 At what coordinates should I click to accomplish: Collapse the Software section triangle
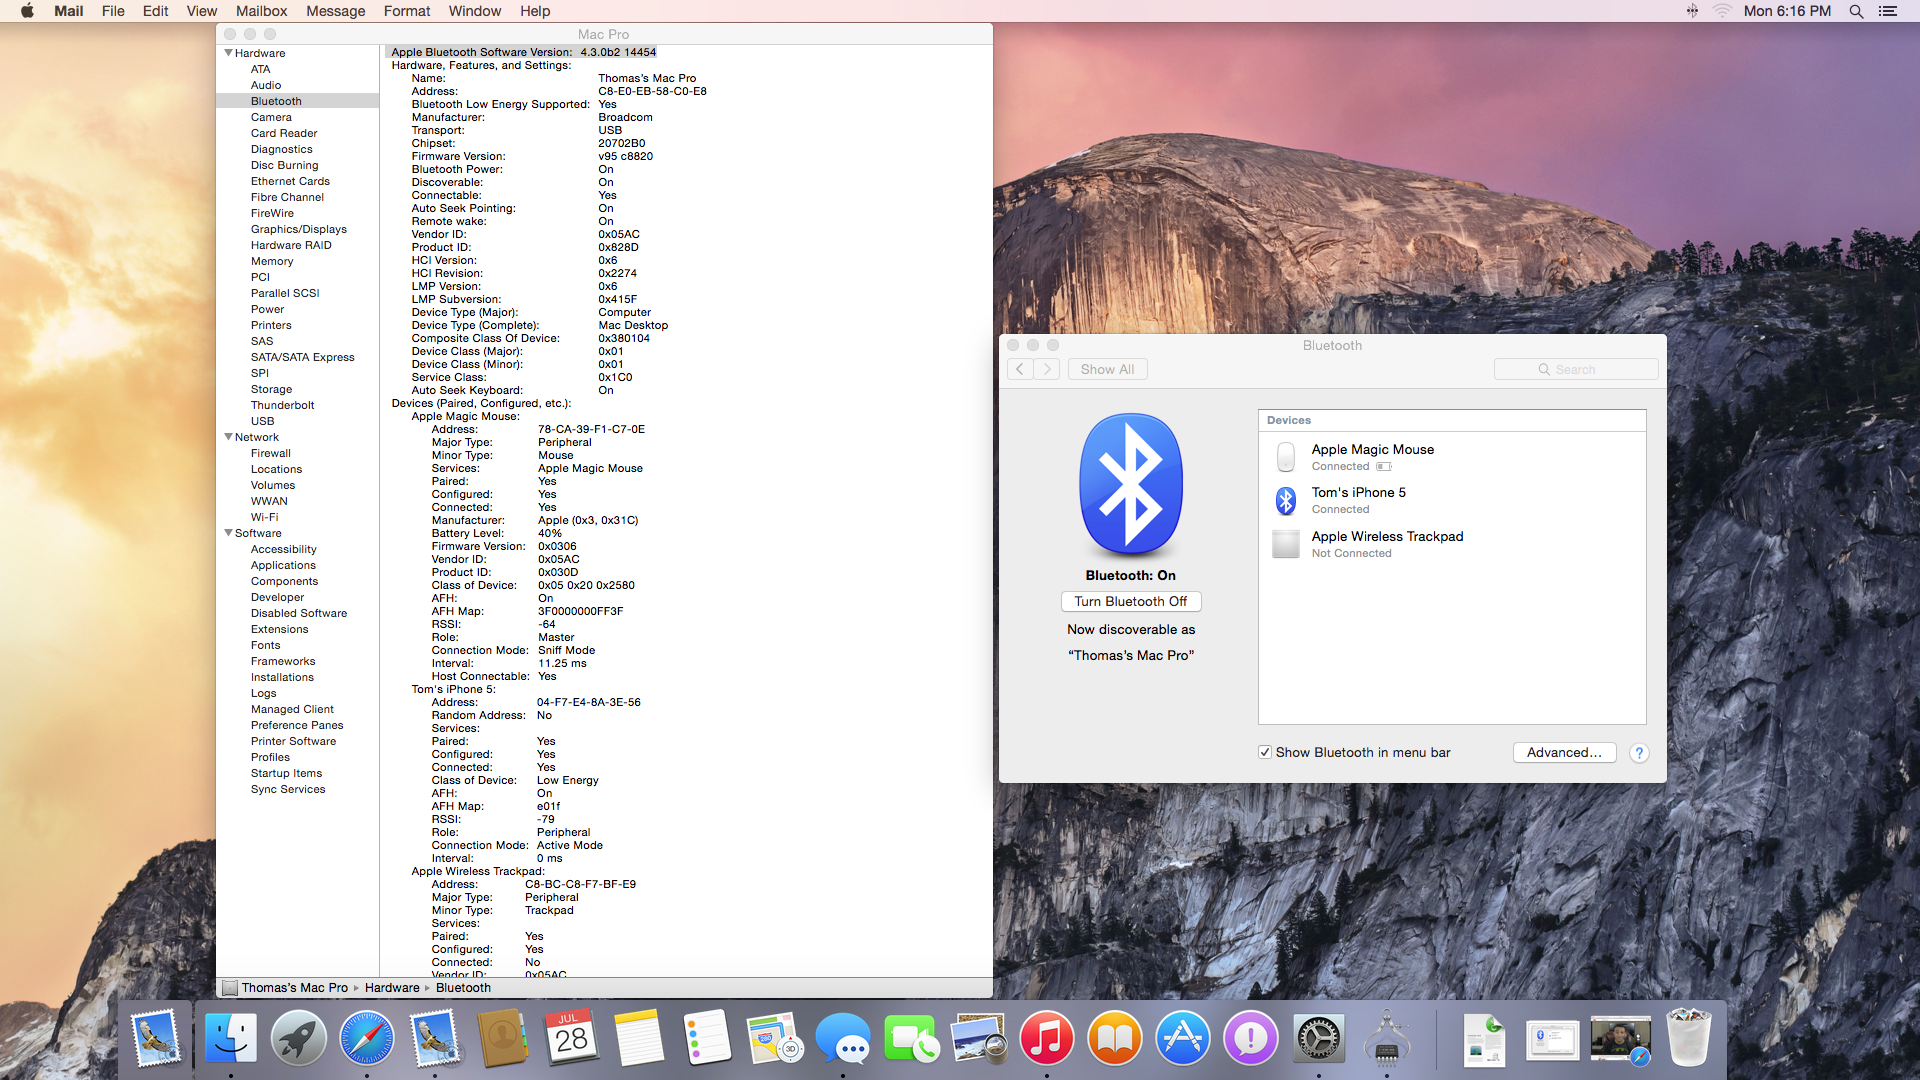[228, 533]
